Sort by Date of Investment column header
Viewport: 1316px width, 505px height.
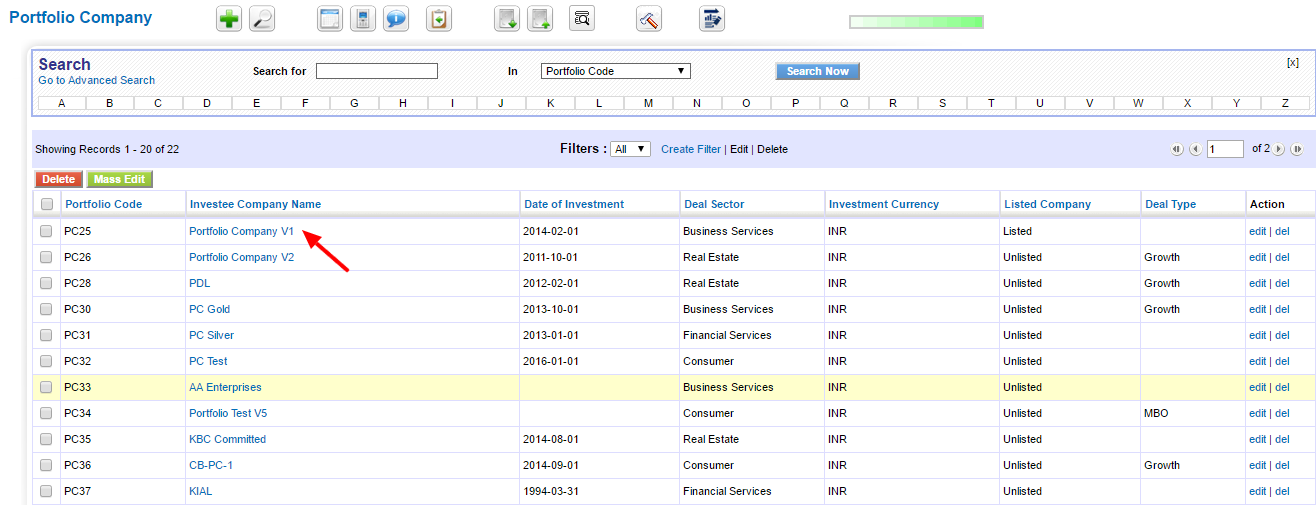click(x=574, y=204)
